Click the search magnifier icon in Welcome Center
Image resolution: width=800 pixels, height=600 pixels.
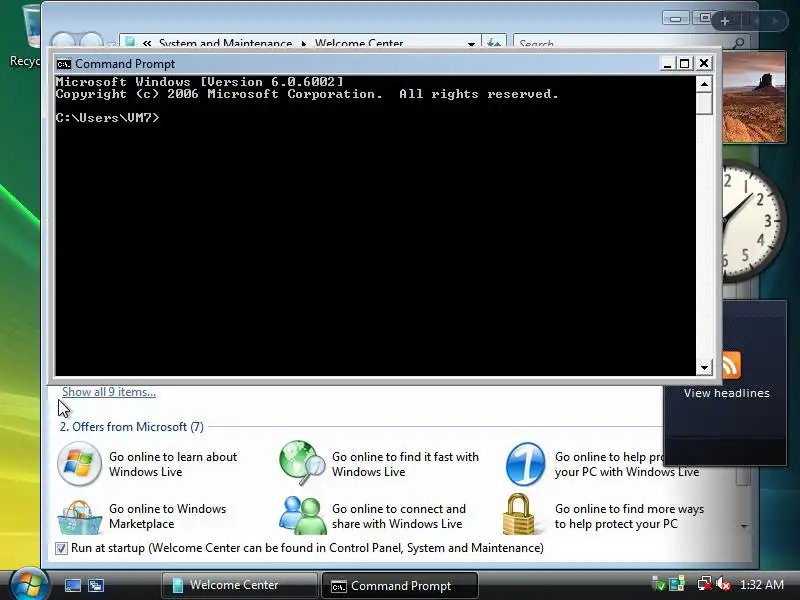pyautogui.click(x=738, y=43)
